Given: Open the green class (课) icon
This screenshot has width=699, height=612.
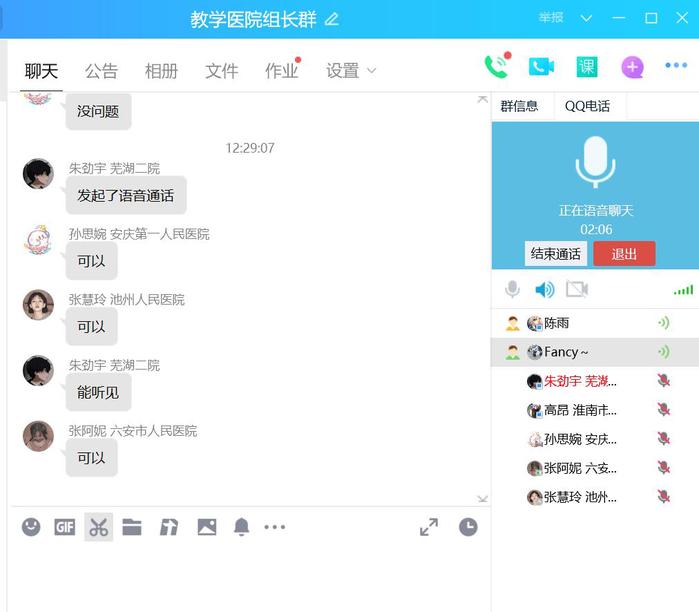Looking at the screenshot, I should (x=586, y=67).
